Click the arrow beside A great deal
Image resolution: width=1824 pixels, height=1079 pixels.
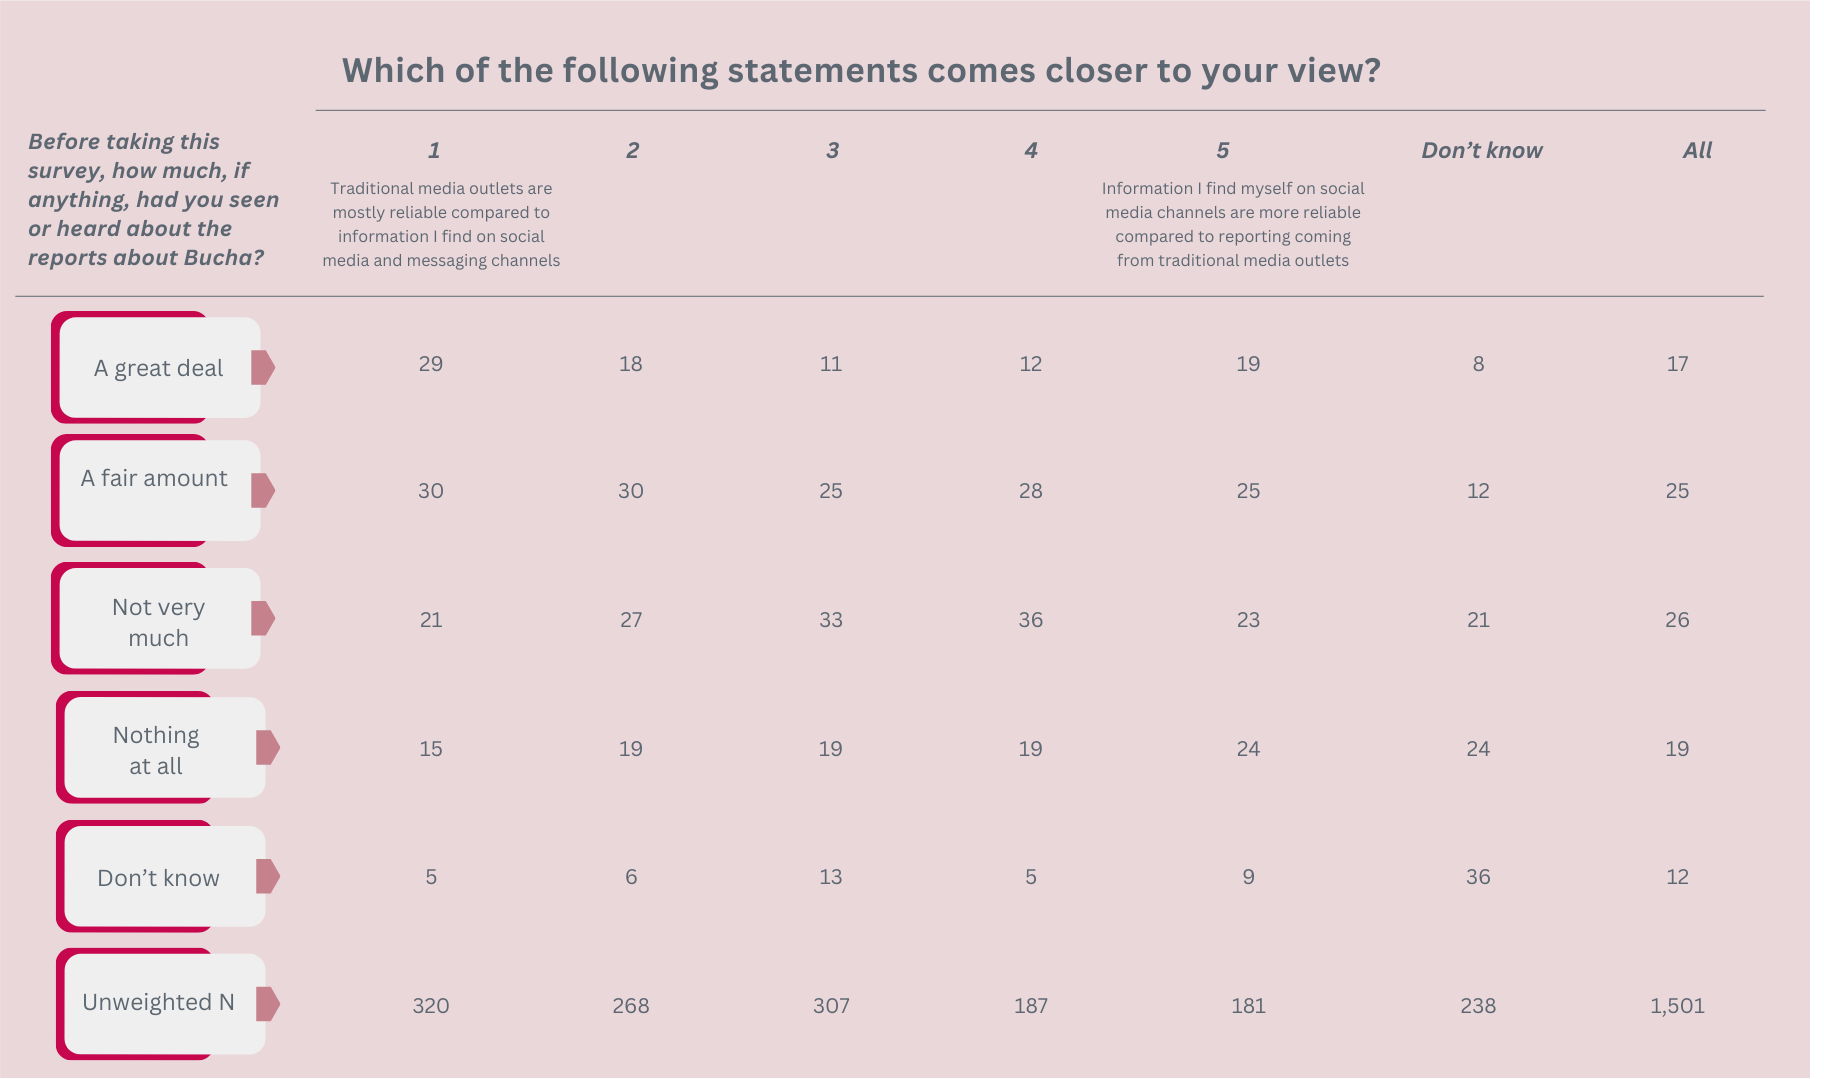pyautogui.click(x=263, y=368)
